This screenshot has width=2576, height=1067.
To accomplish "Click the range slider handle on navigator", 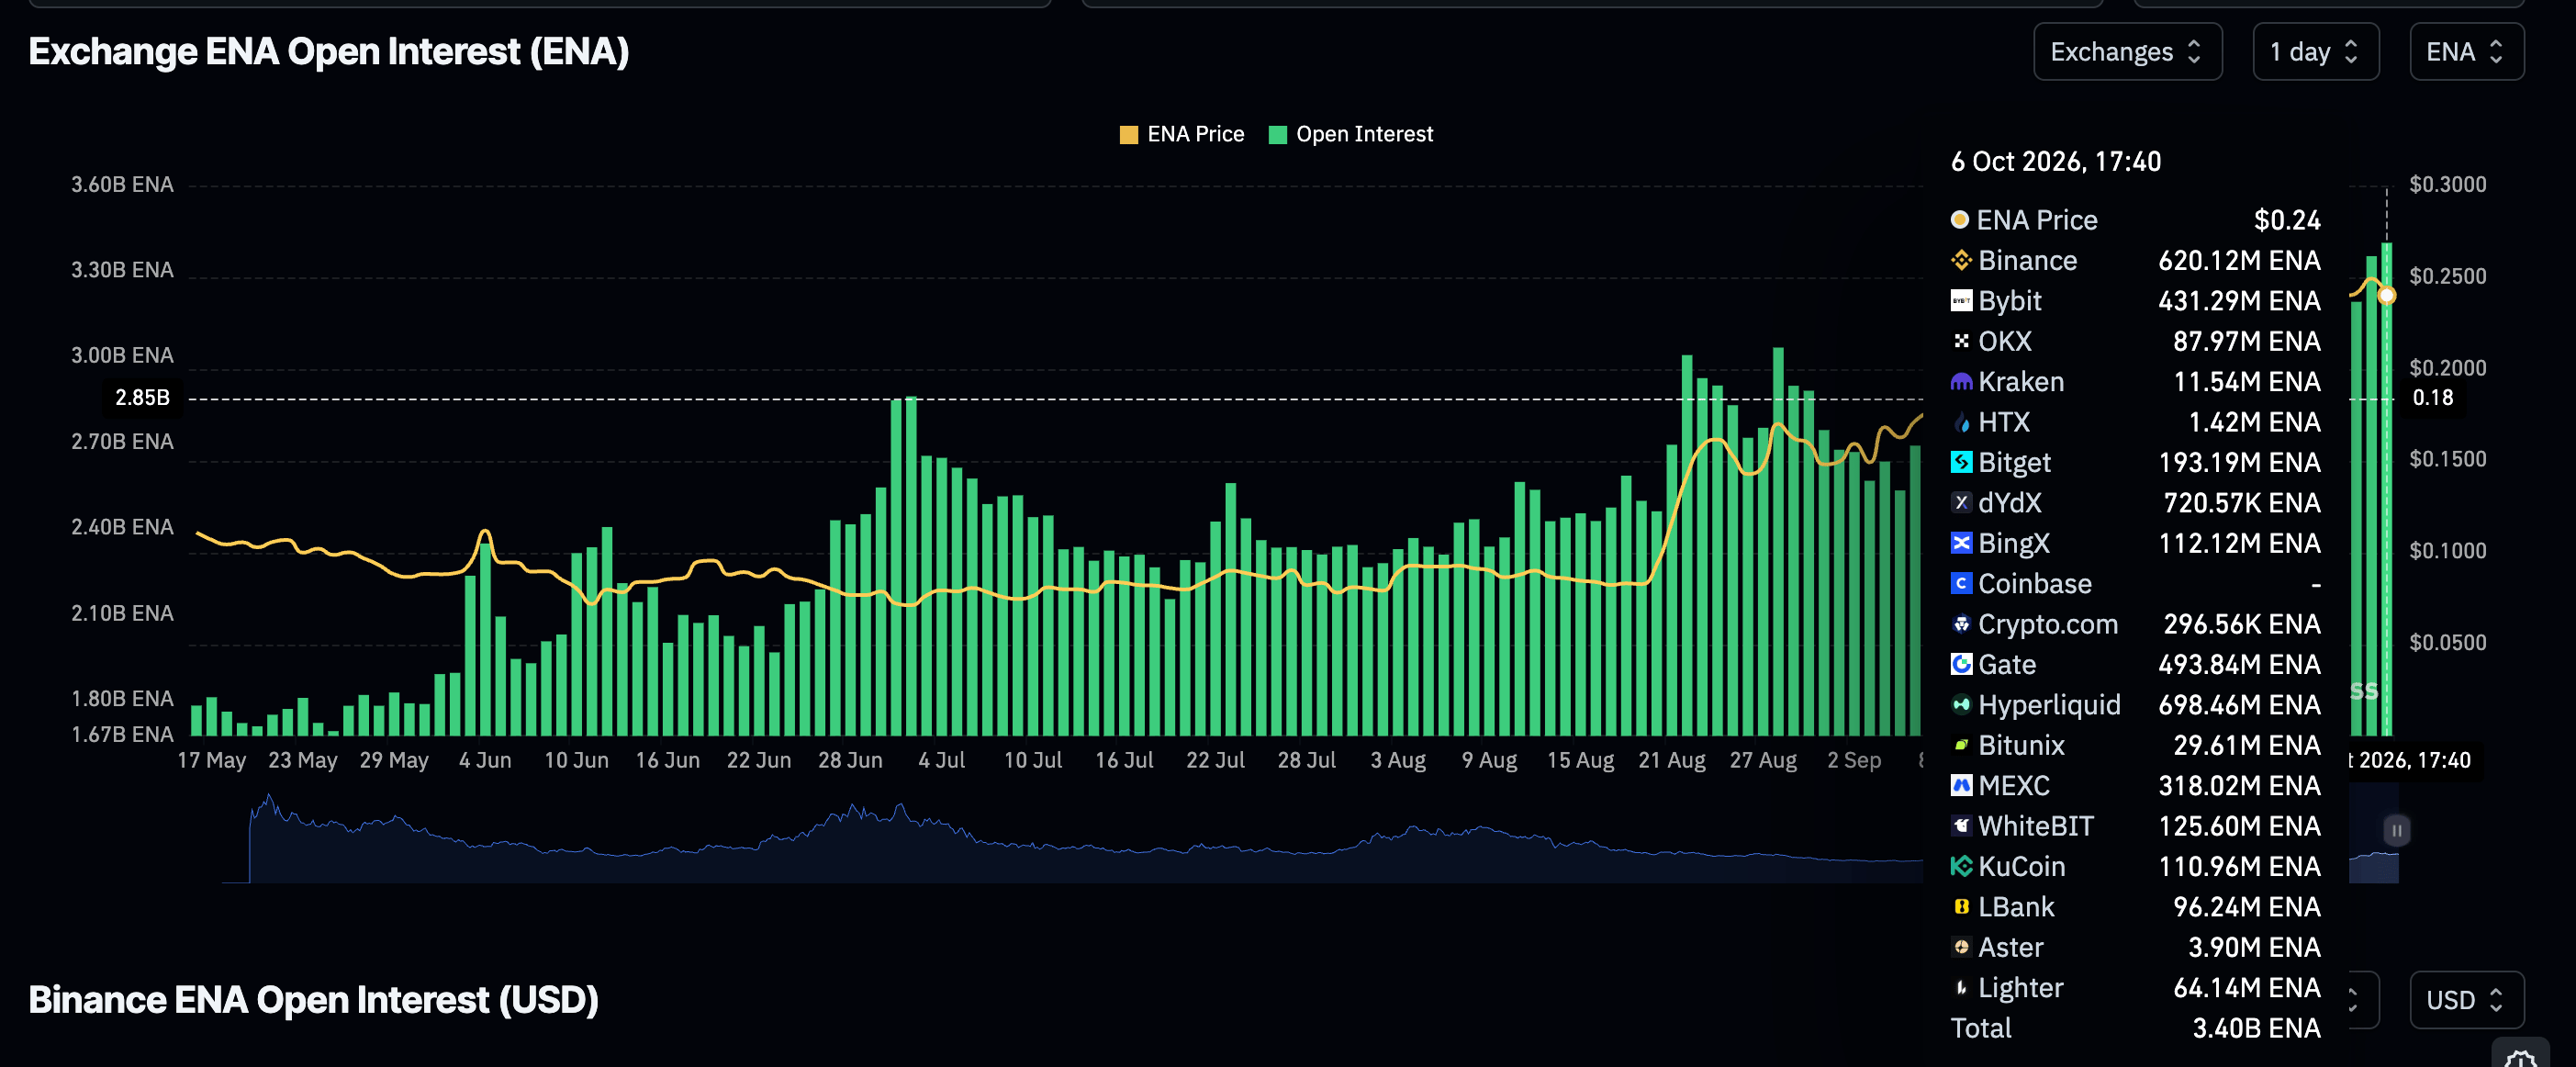I will click(2396, 830).
